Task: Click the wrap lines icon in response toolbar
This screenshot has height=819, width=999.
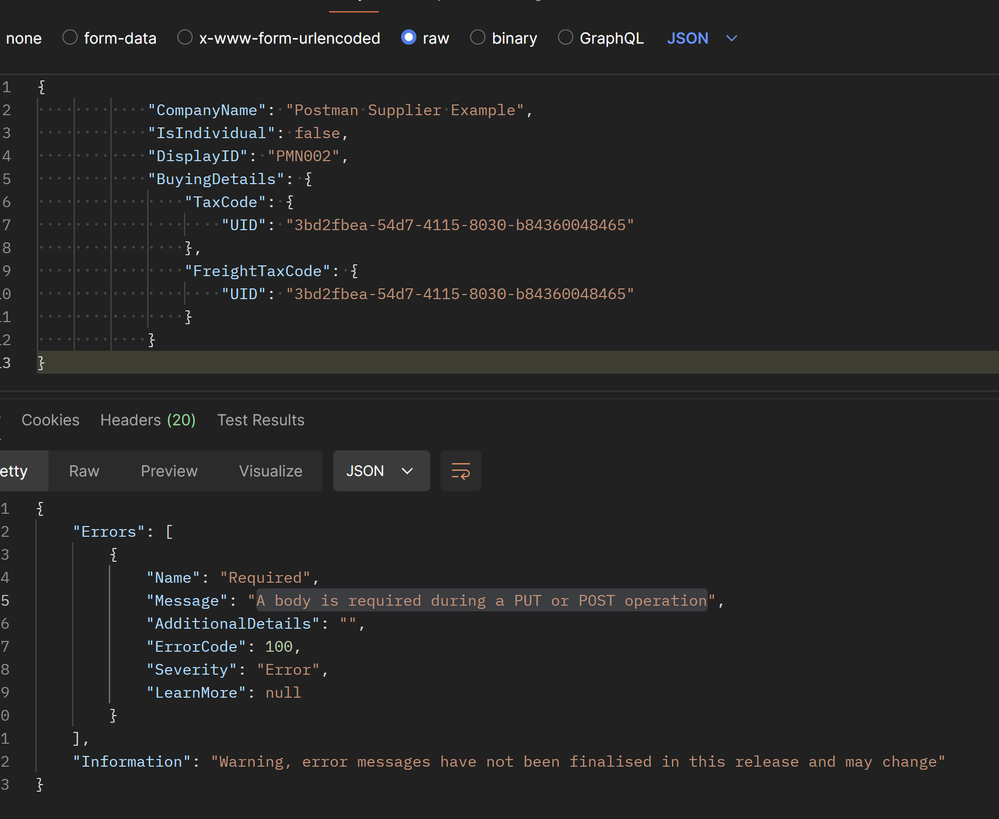Action: tap(460, 471)
